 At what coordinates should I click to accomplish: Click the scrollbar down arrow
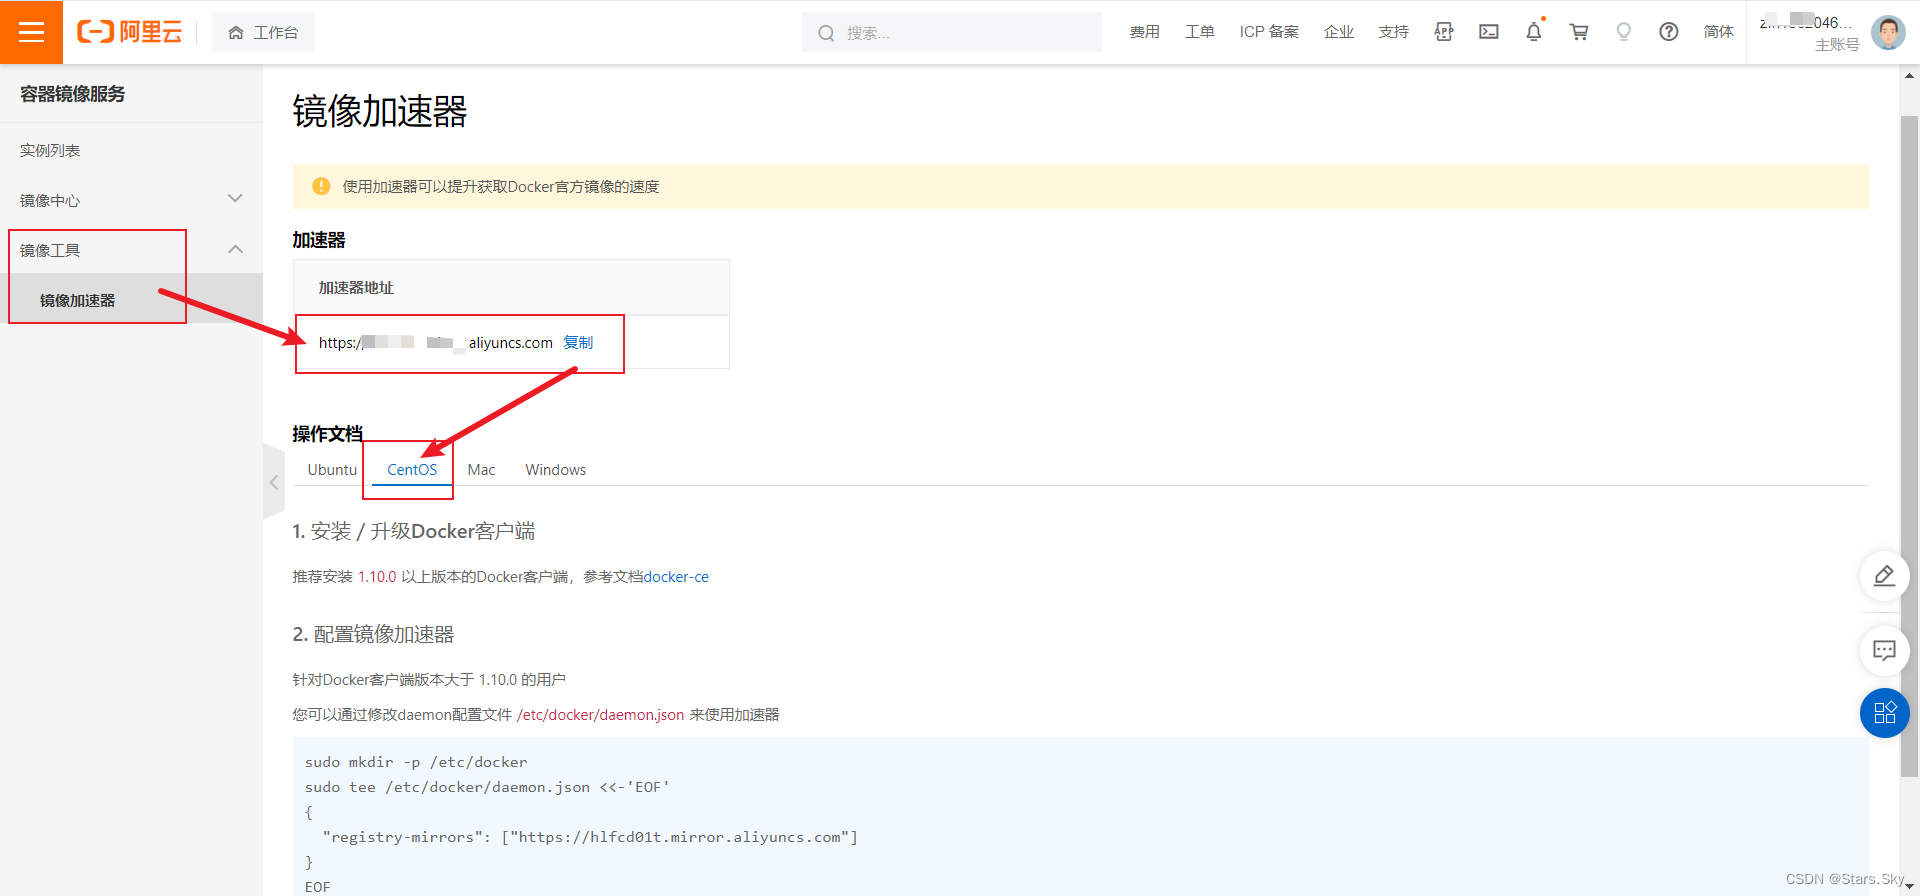click(x=1909, y=886)
